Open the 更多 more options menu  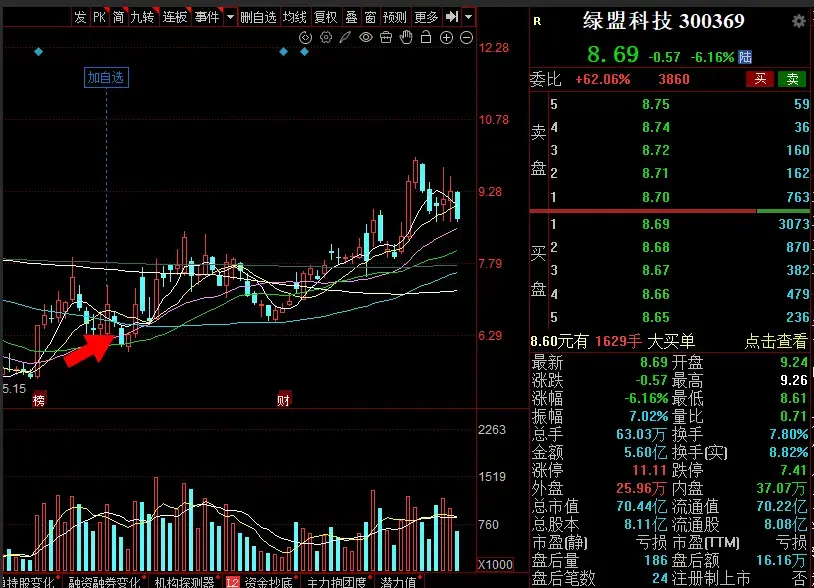426,17
